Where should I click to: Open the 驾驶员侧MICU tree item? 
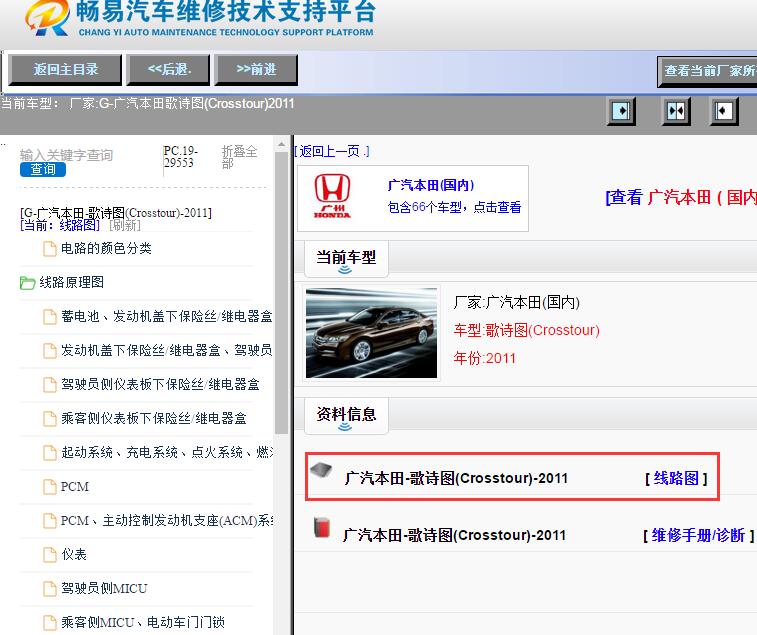104,588
